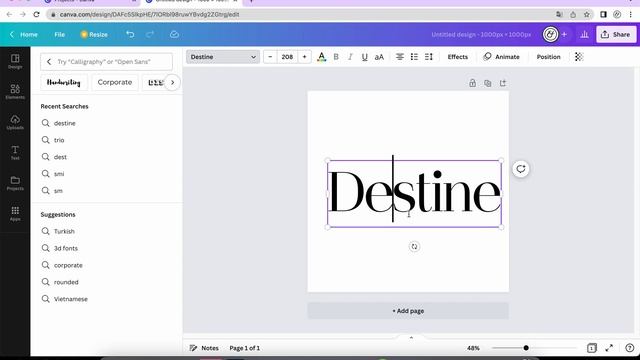The height and width of the screenshot is (360, 640).
Task: Change text alignment
Action: [x=400, y=57]
